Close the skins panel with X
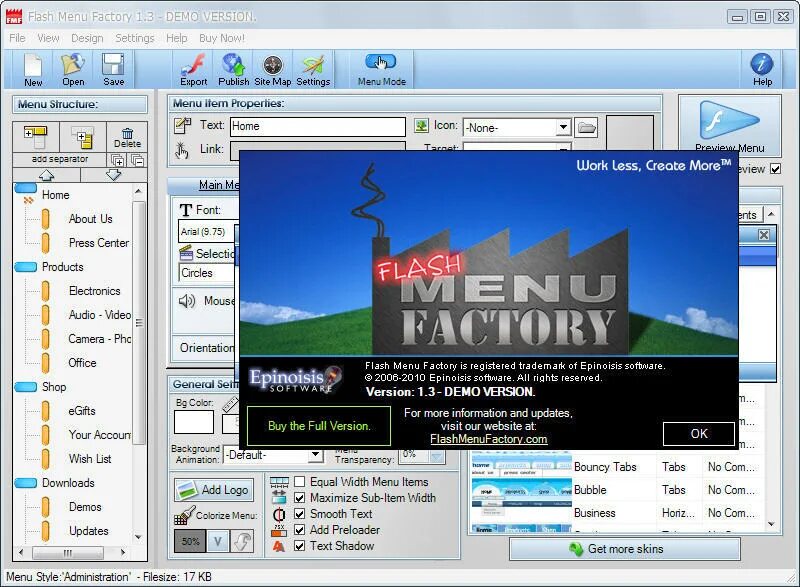Image resolution: width=800 pixels, height=587 pixels. [763, 235]
